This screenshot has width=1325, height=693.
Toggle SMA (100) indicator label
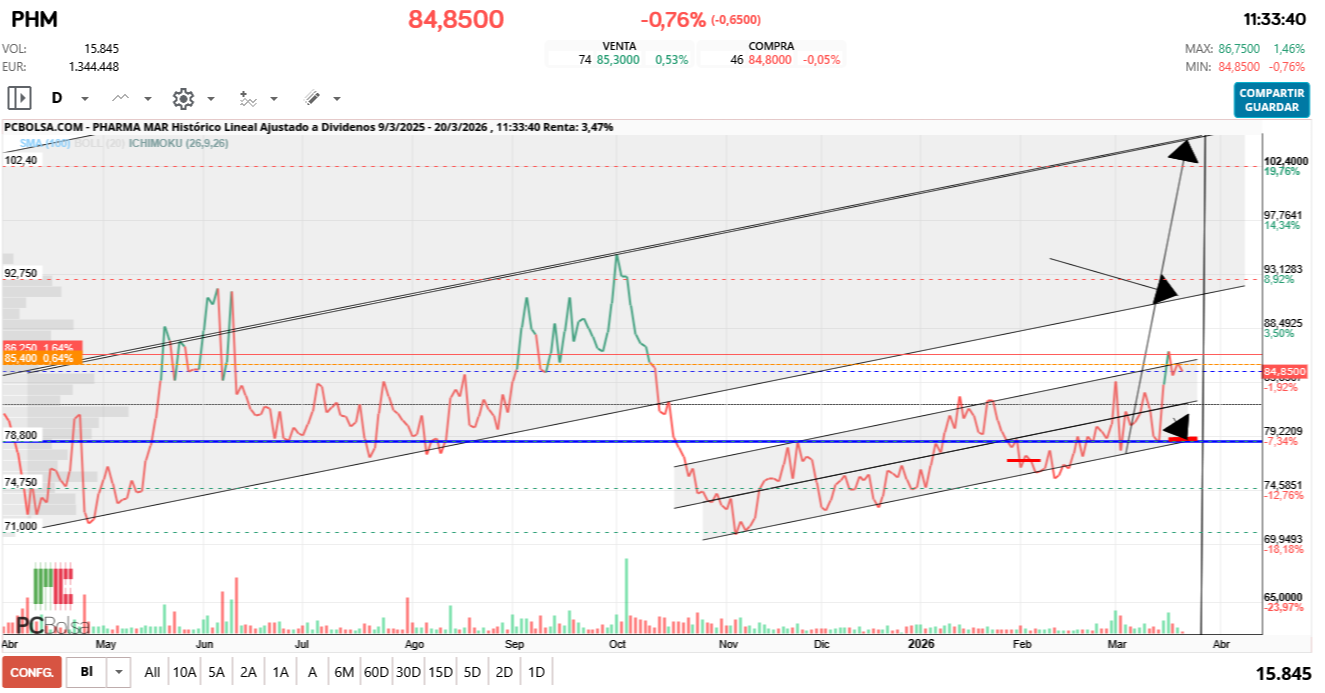point(45,143)
